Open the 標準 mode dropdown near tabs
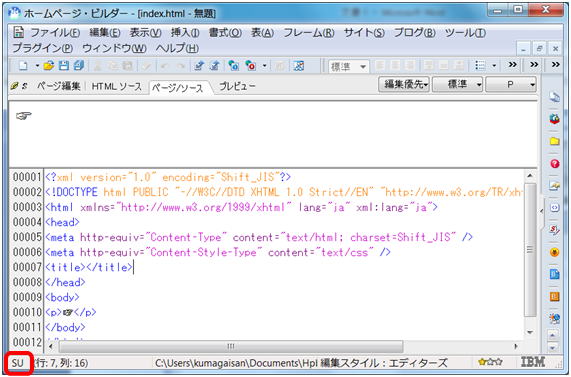This screenshot has height=377, width=571. coord(458,85)
